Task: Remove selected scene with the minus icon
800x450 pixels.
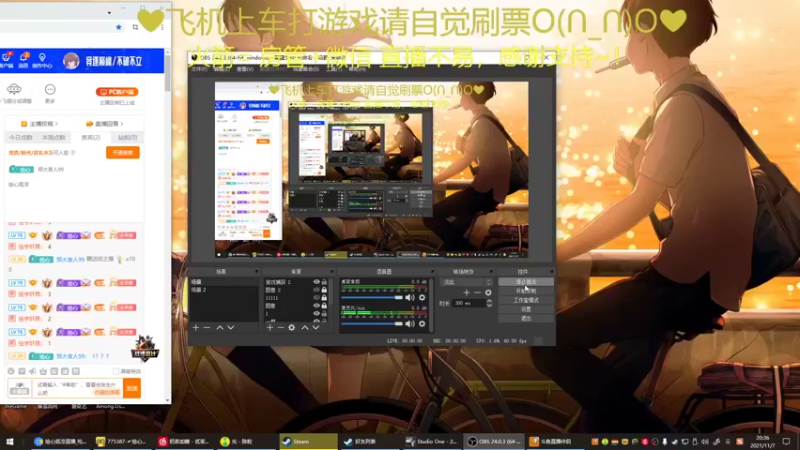Action: click(207, 328)
